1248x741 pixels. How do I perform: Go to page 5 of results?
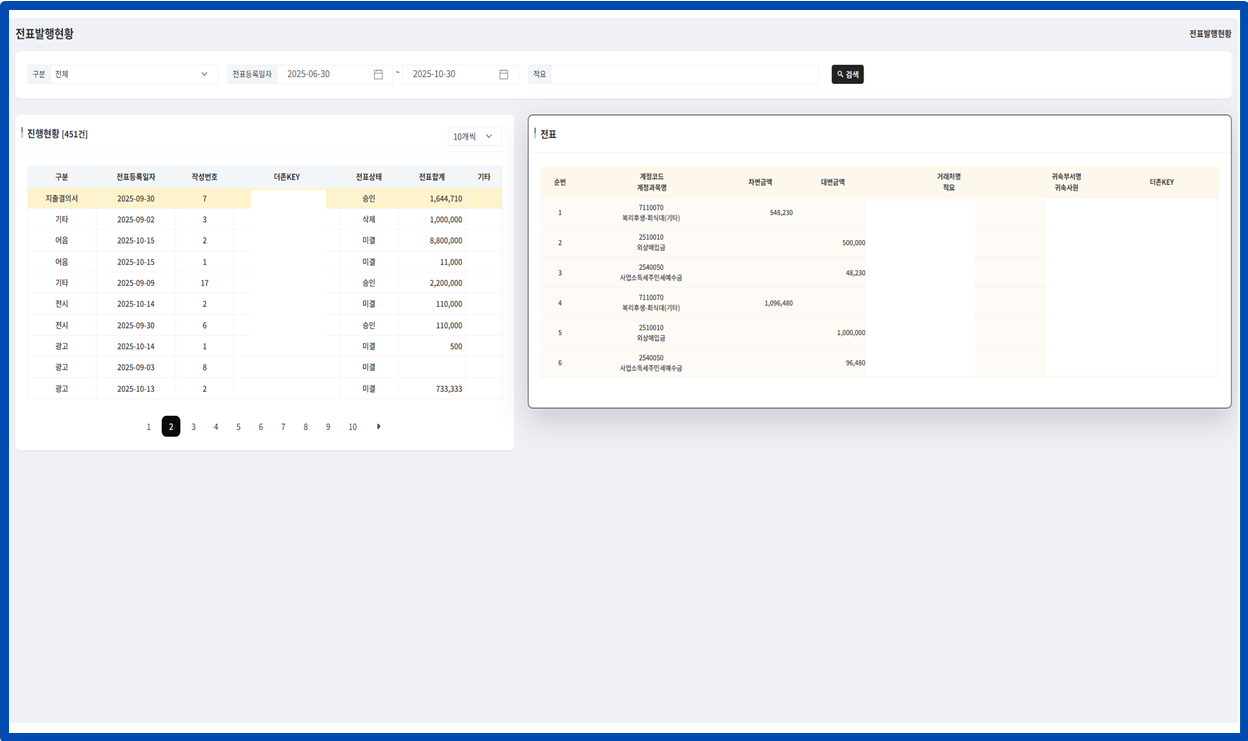tap(238, 427)
